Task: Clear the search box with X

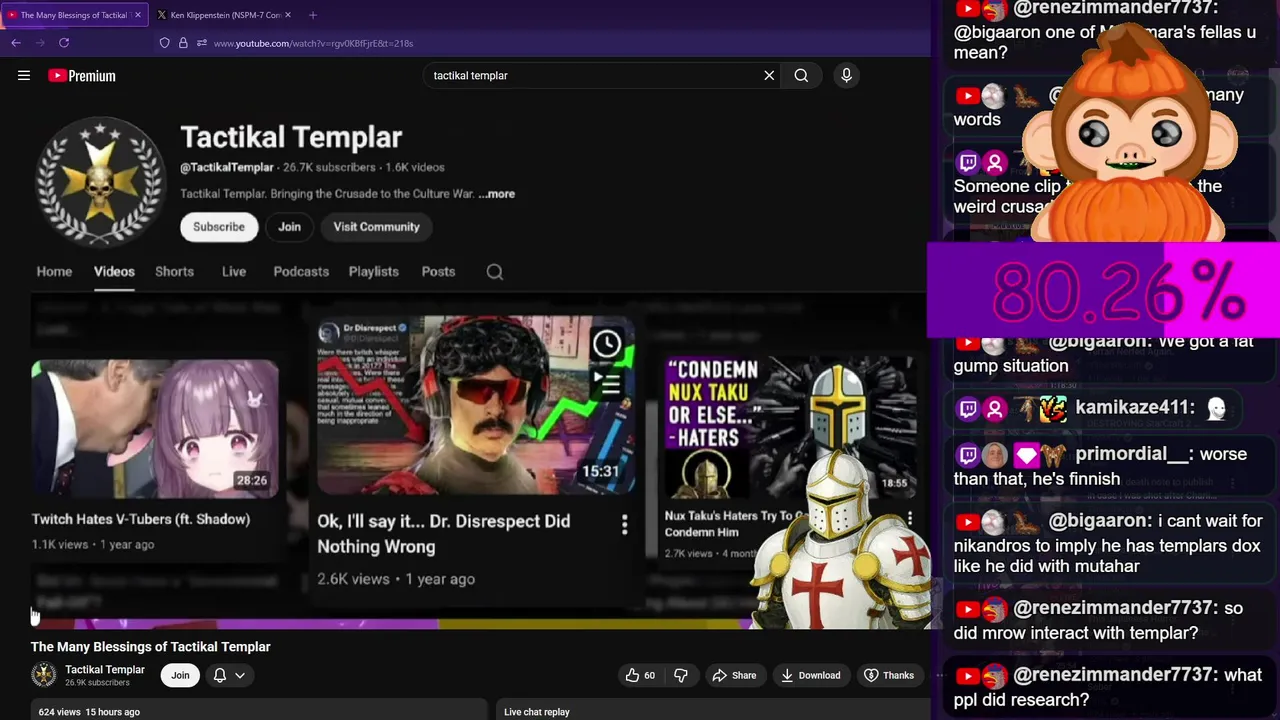Action: click(769, 75)
